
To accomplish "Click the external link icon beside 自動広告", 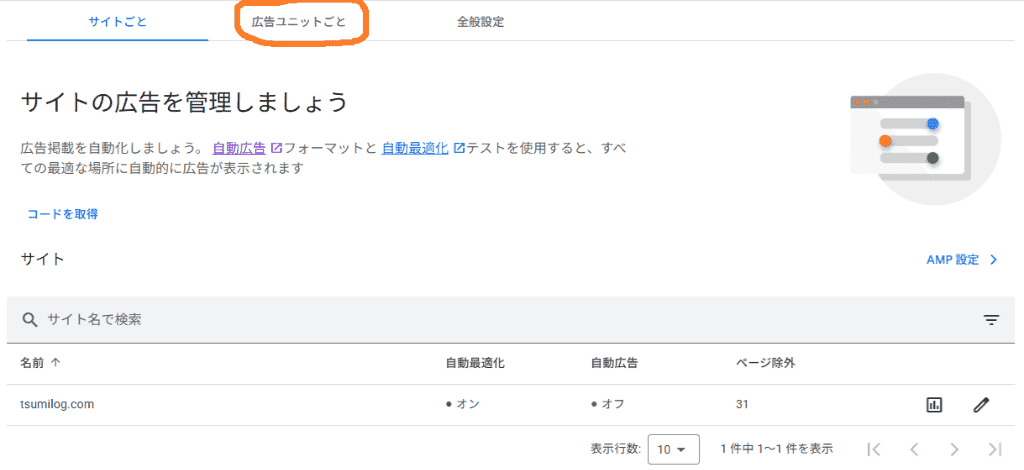I will (x=276, y=148).
